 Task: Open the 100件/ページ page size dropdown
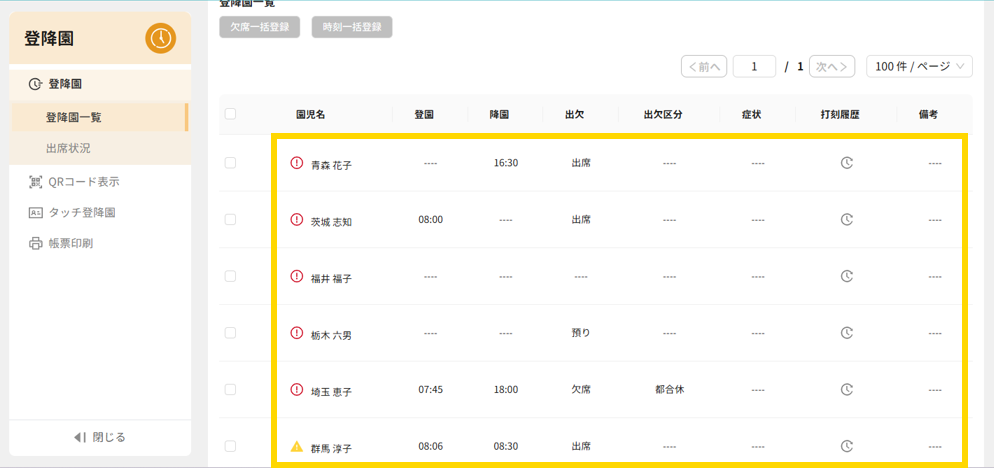[x=919, y=67]
